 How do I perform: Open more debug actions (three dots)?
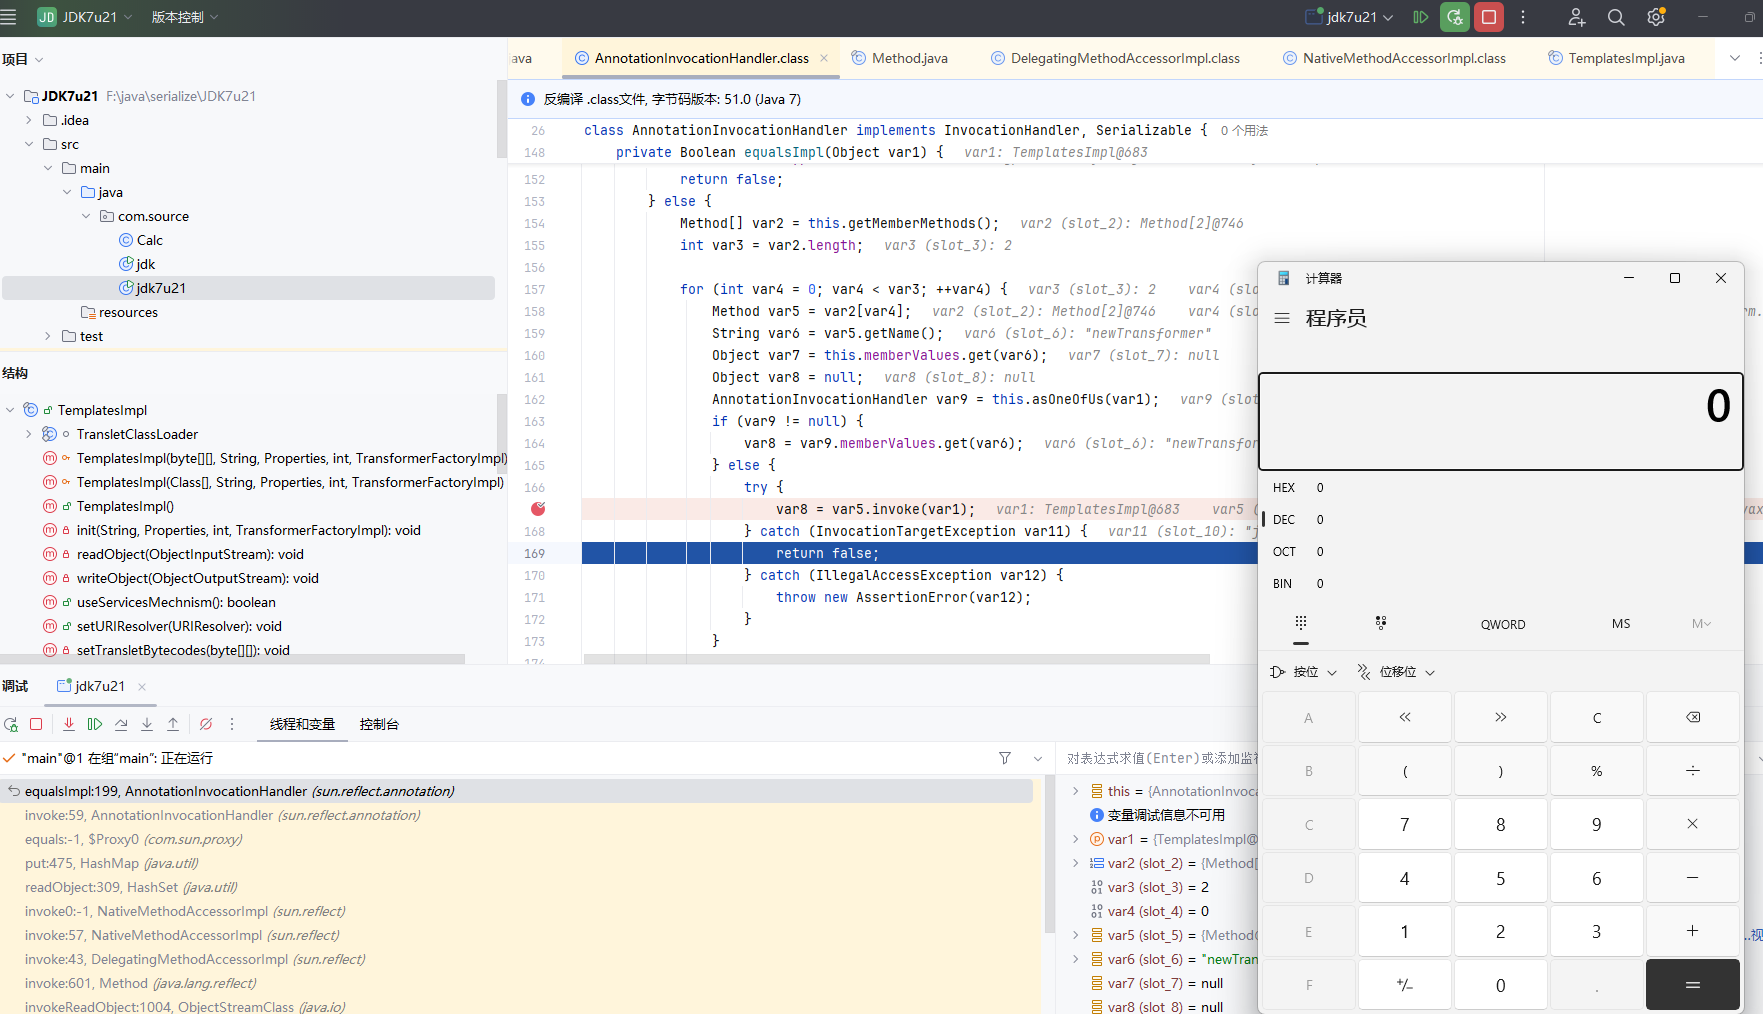coord(232,724)
